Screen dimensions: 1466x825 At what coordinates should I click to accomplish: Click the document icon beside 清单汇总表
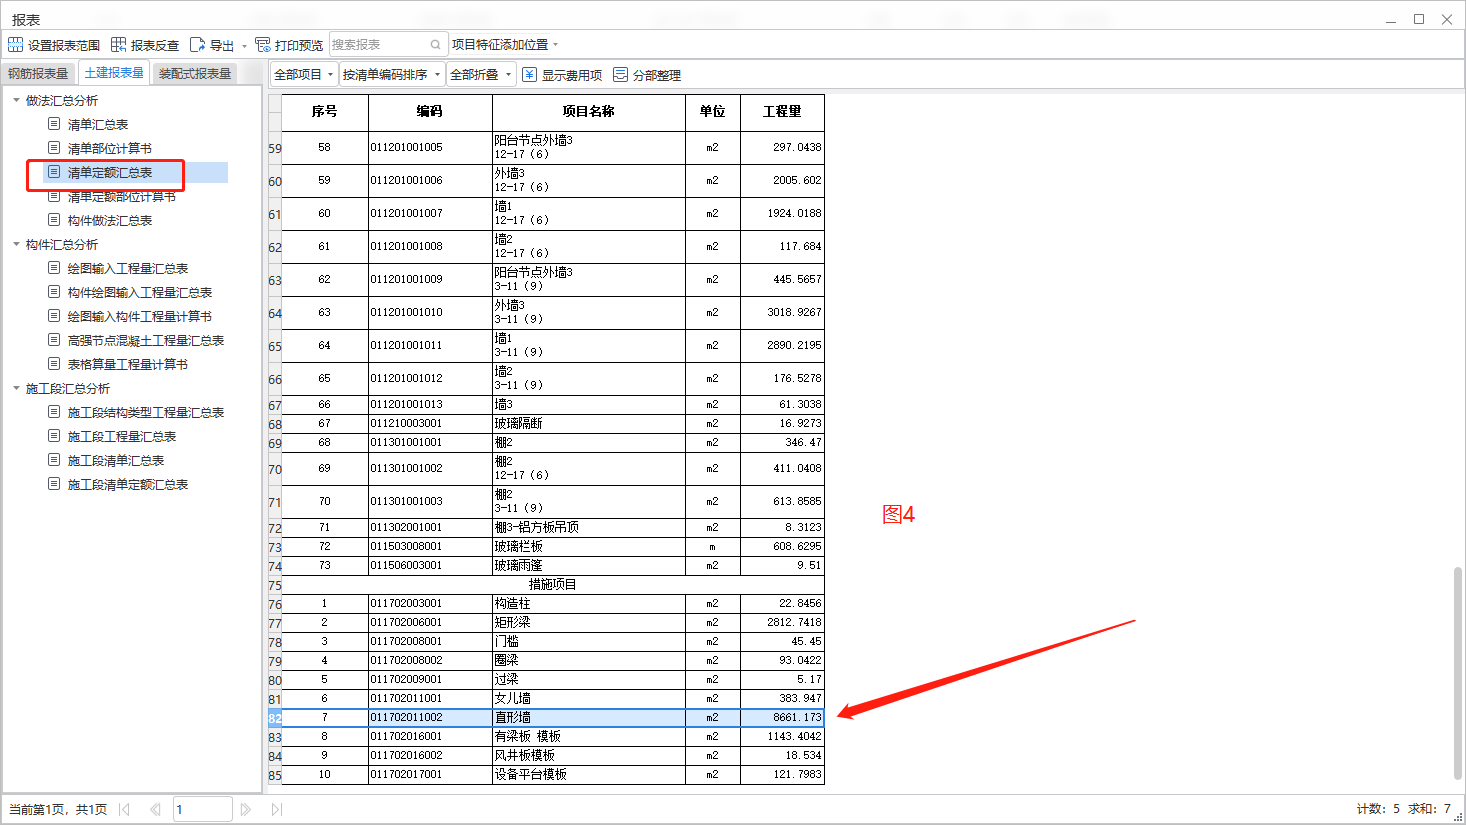pos(54,124)
